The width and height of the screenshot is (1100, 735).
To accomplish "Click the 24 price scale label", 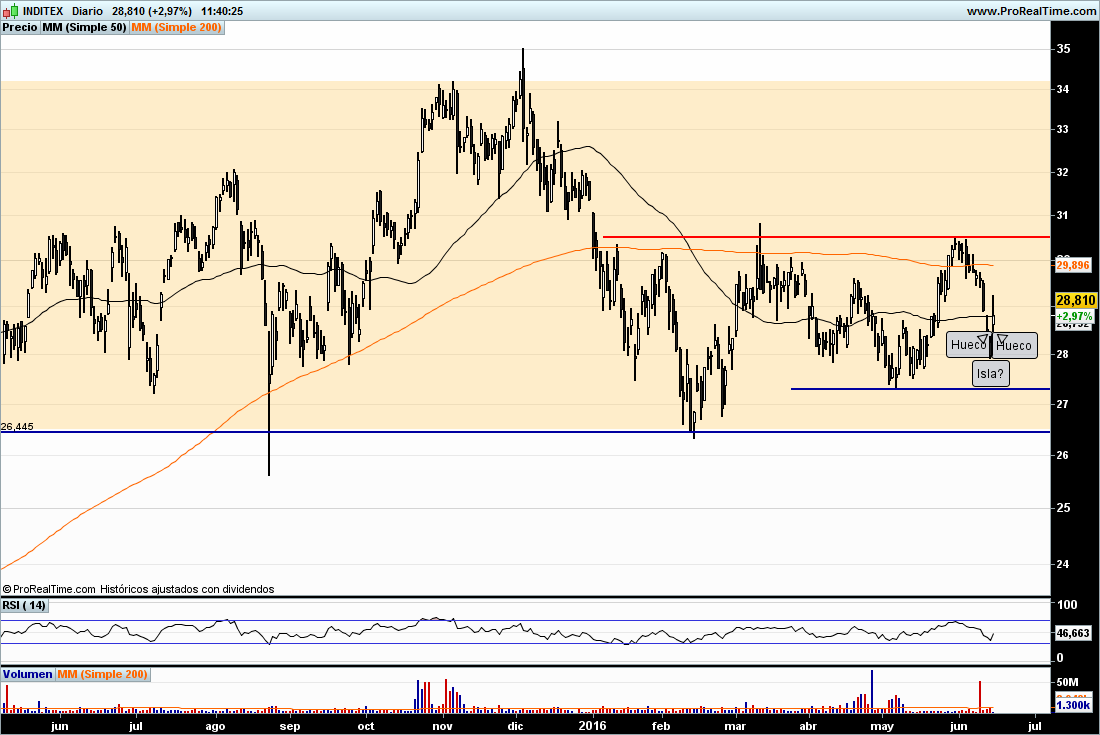I will 1064,564.
